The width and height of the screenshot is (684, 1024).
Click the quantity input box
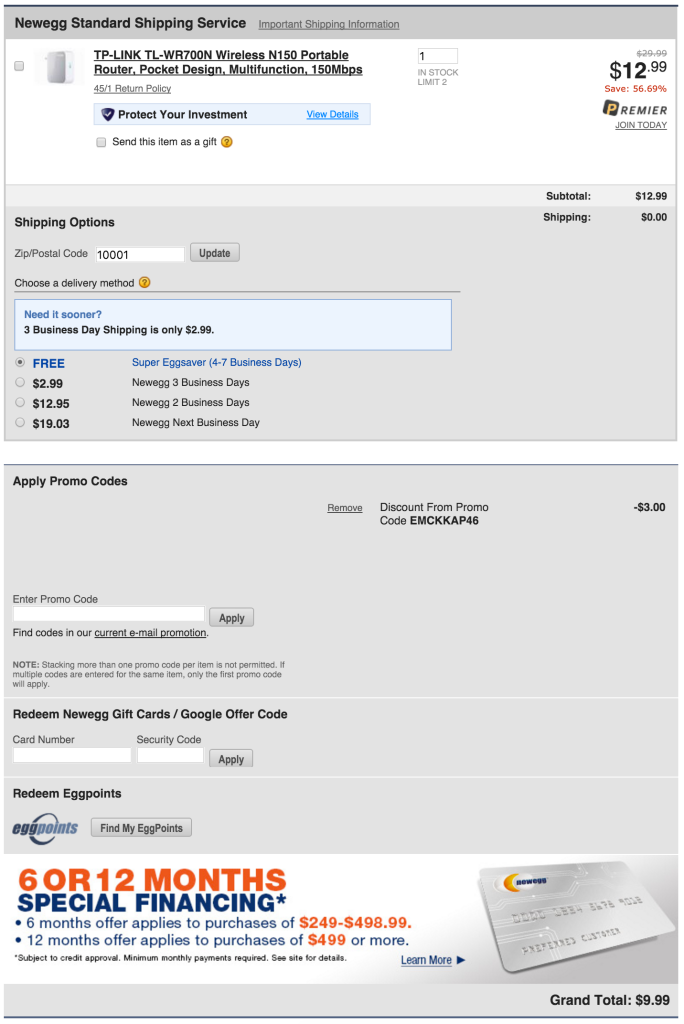coord(437,56)
